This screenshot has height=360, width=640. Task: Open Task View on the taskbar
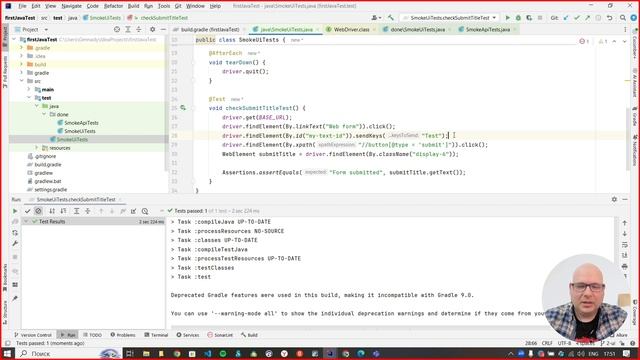(x=130, y=353)
